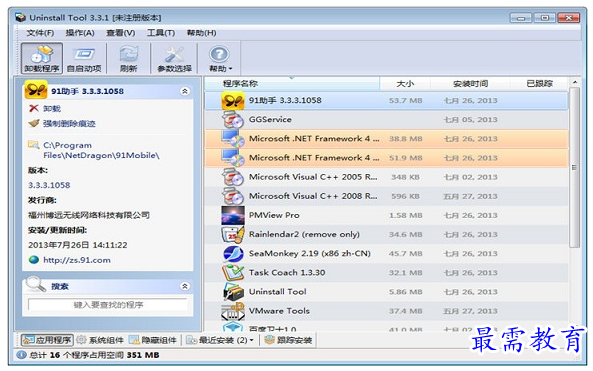Select the Microsoft Visual C++ 2005 row
The image size is (593, 371).
[386, 177]
